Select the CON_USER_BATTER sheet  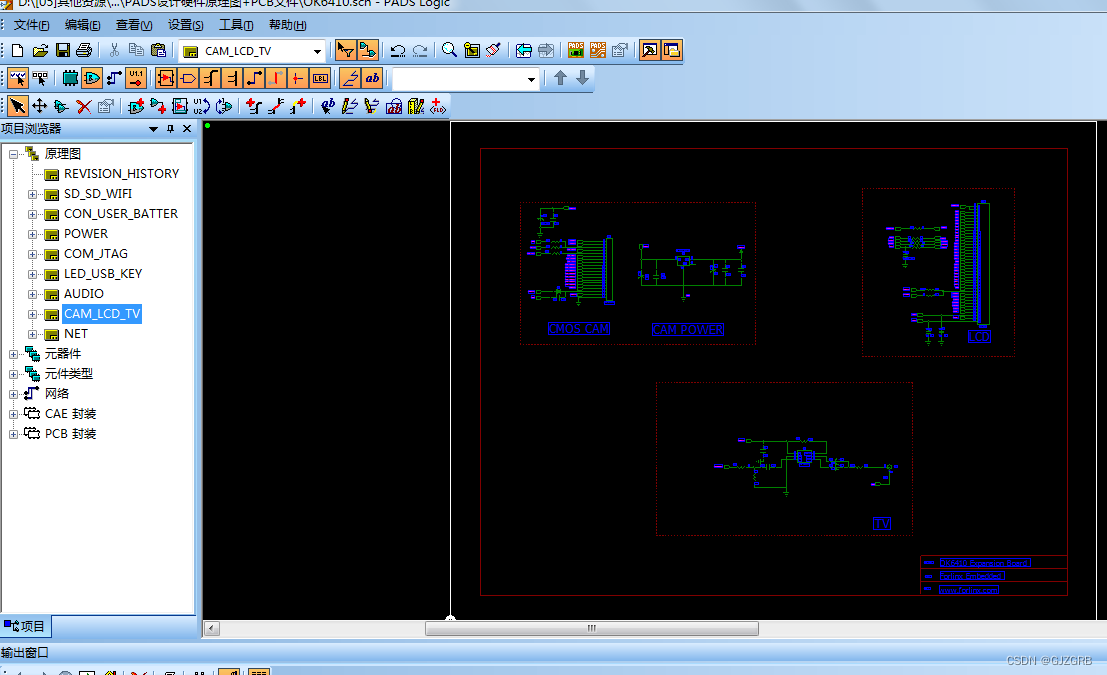tap(121, 214)
